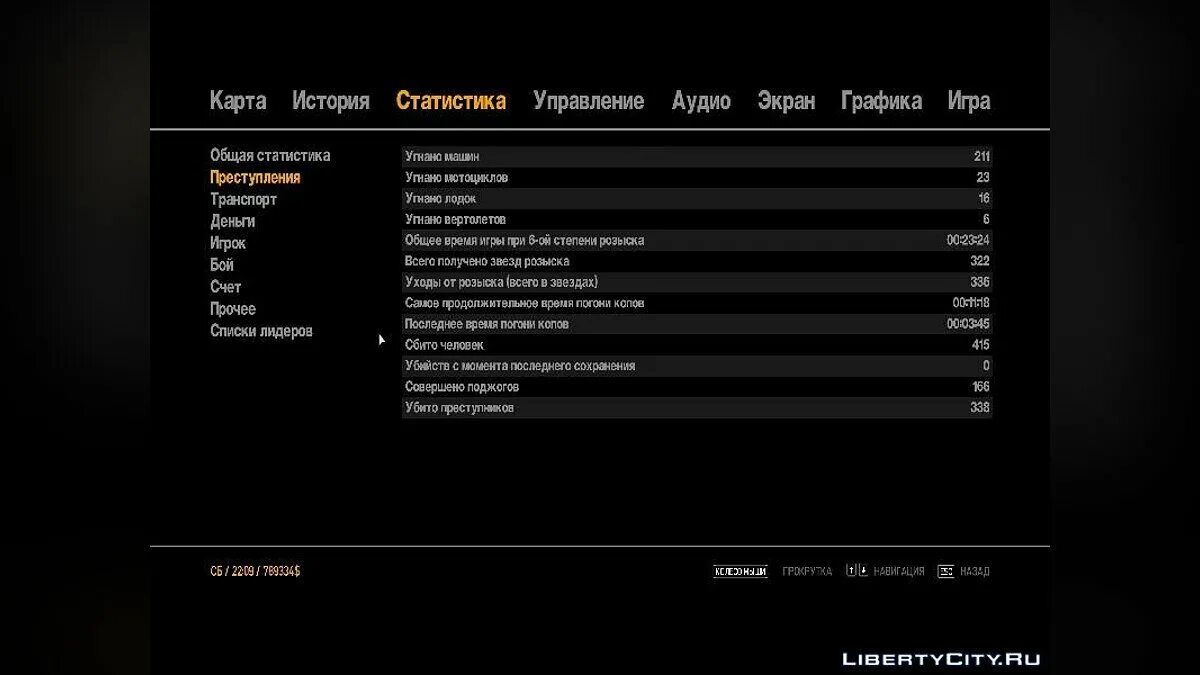
Task: Click the Прокрутка hint label
Action: (807, 572)
